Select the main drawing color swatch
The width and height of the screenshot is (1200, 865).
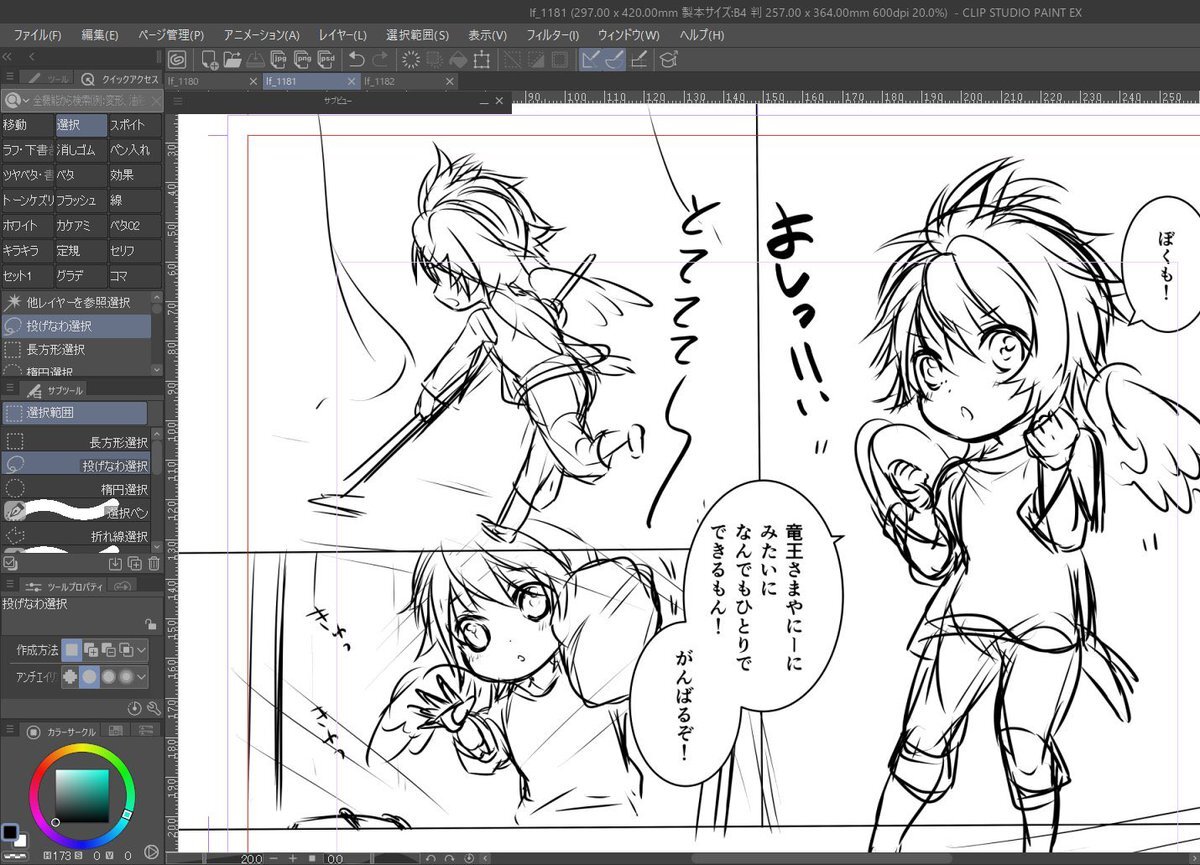point(9,833)
